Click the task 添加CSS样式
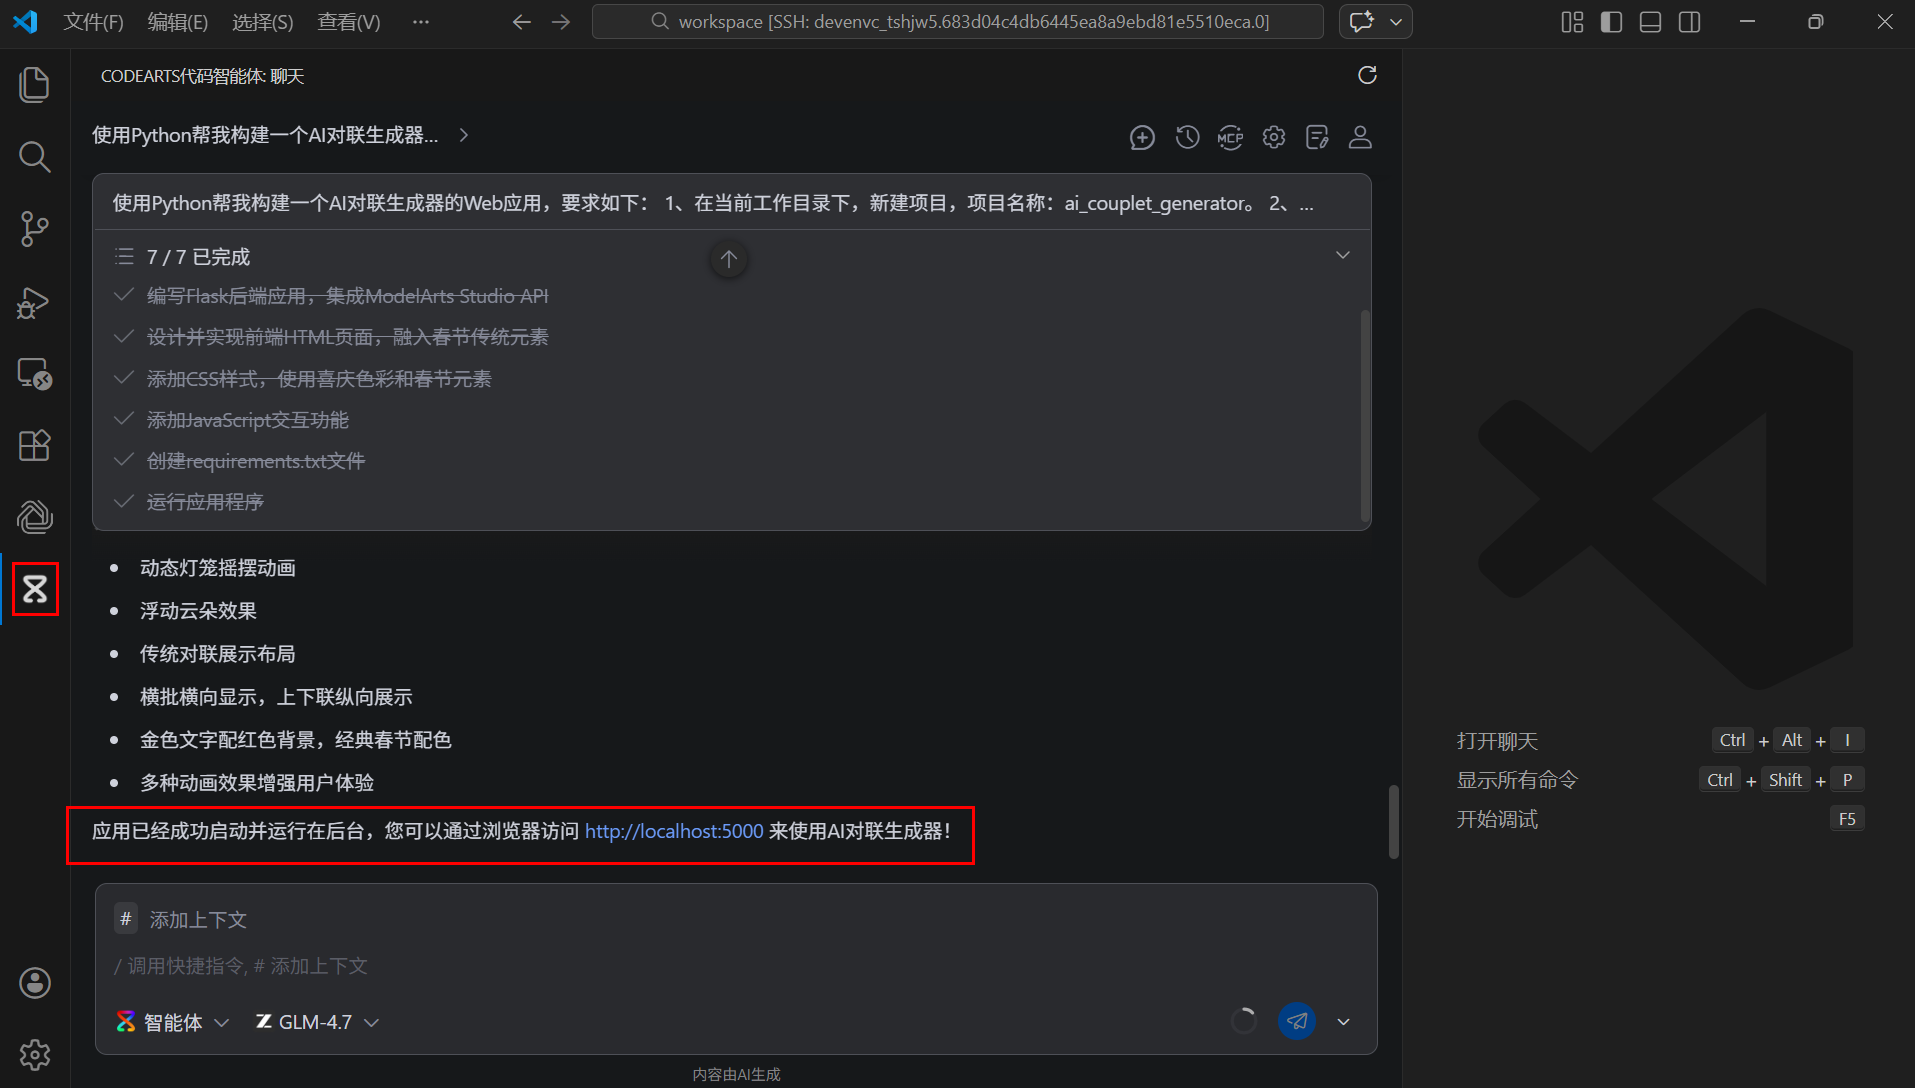The height and width of the screenshot is (1088, 1915). point(319,379)
